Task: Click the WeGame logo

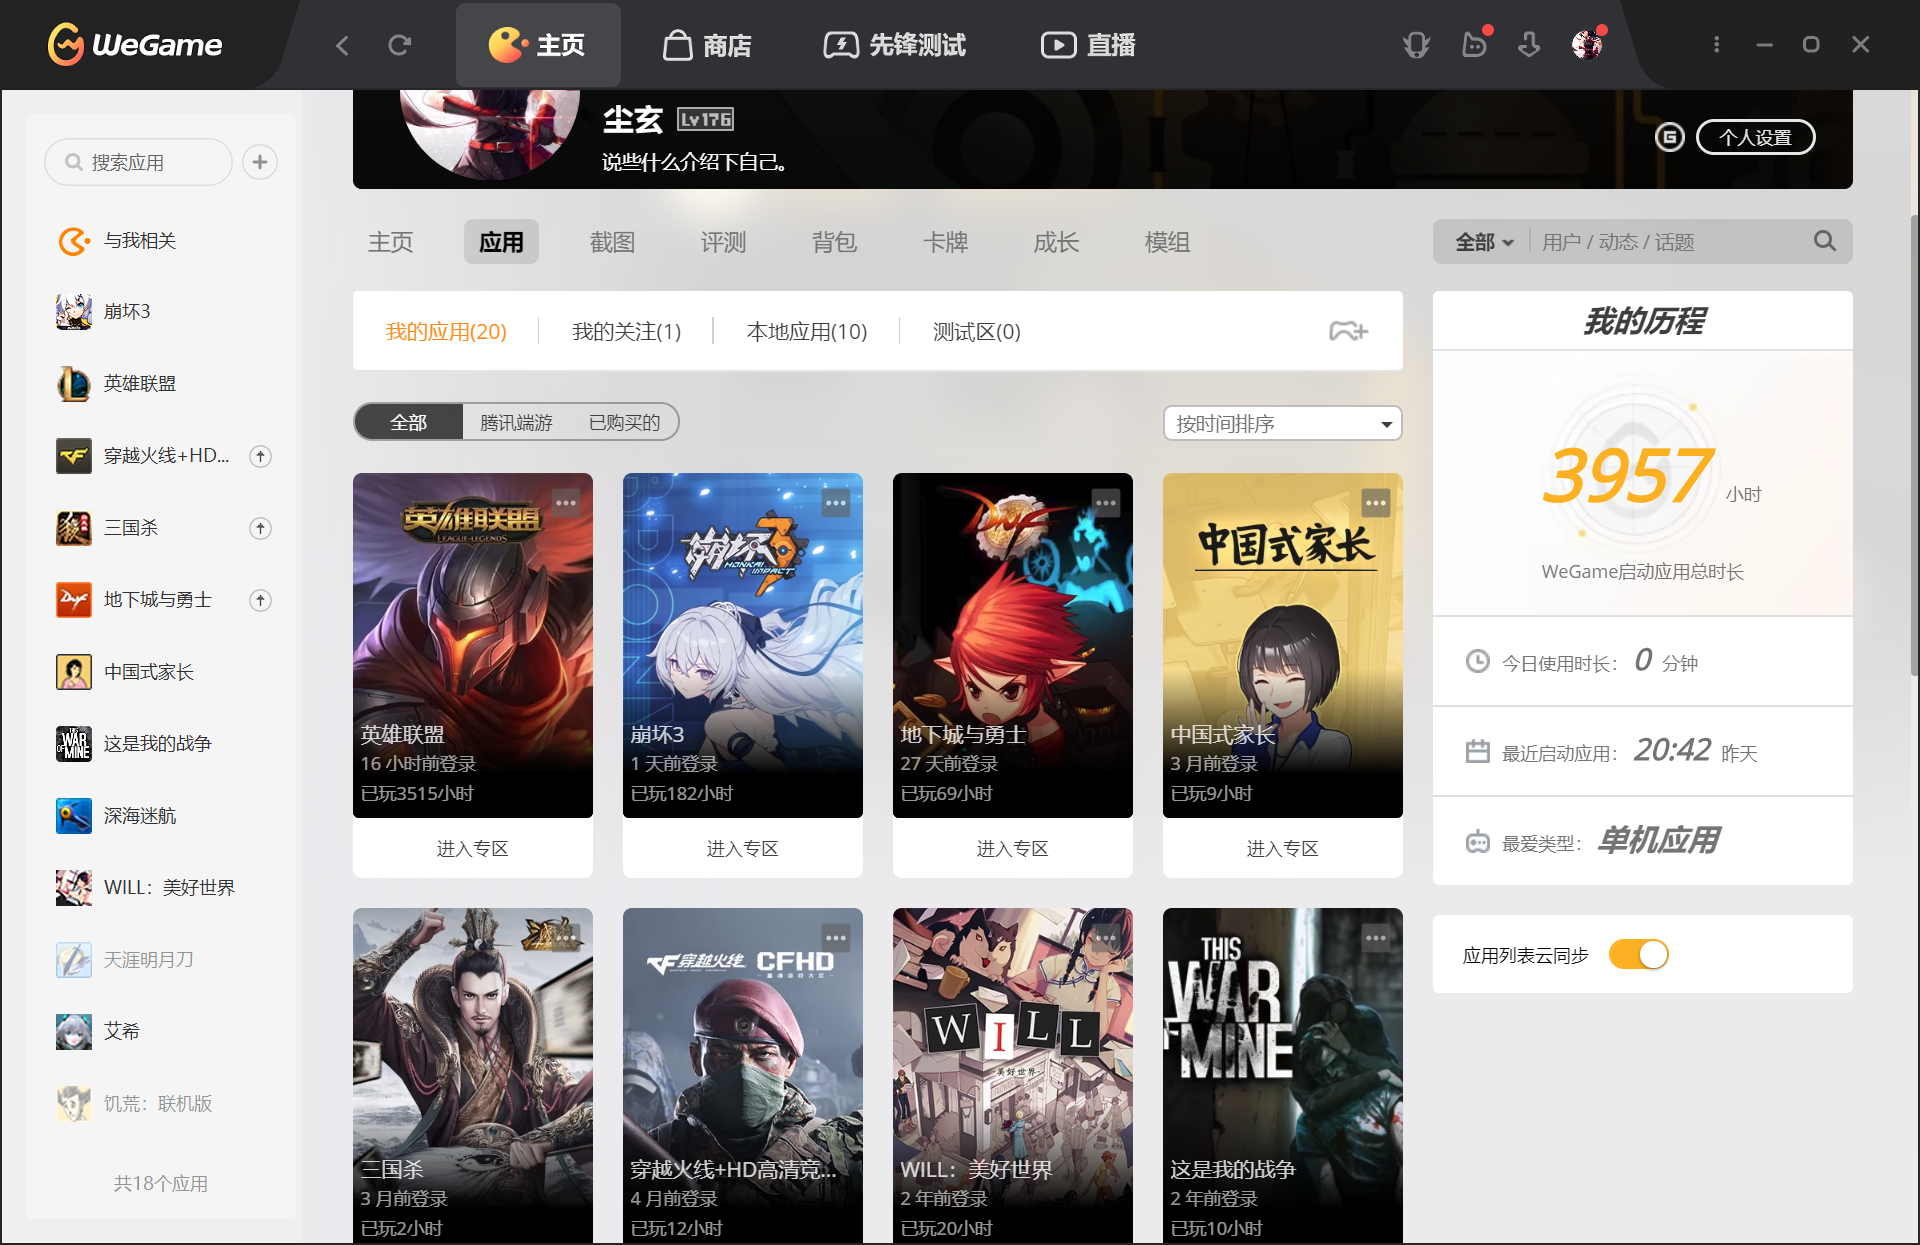Action: [x=135, y=45]
